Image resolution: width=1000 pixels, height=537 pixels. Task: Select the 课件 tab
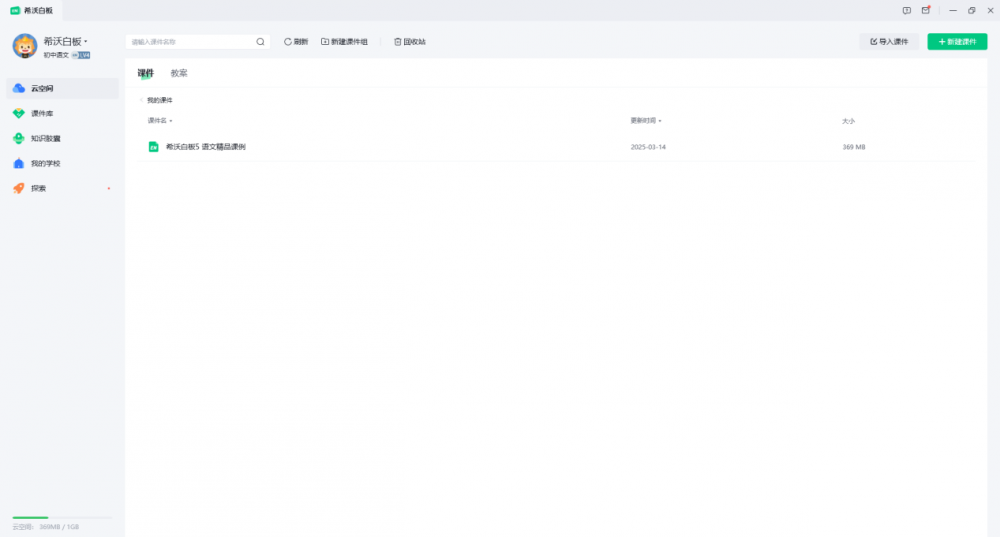pyautogui.click(x=146, y=73)
